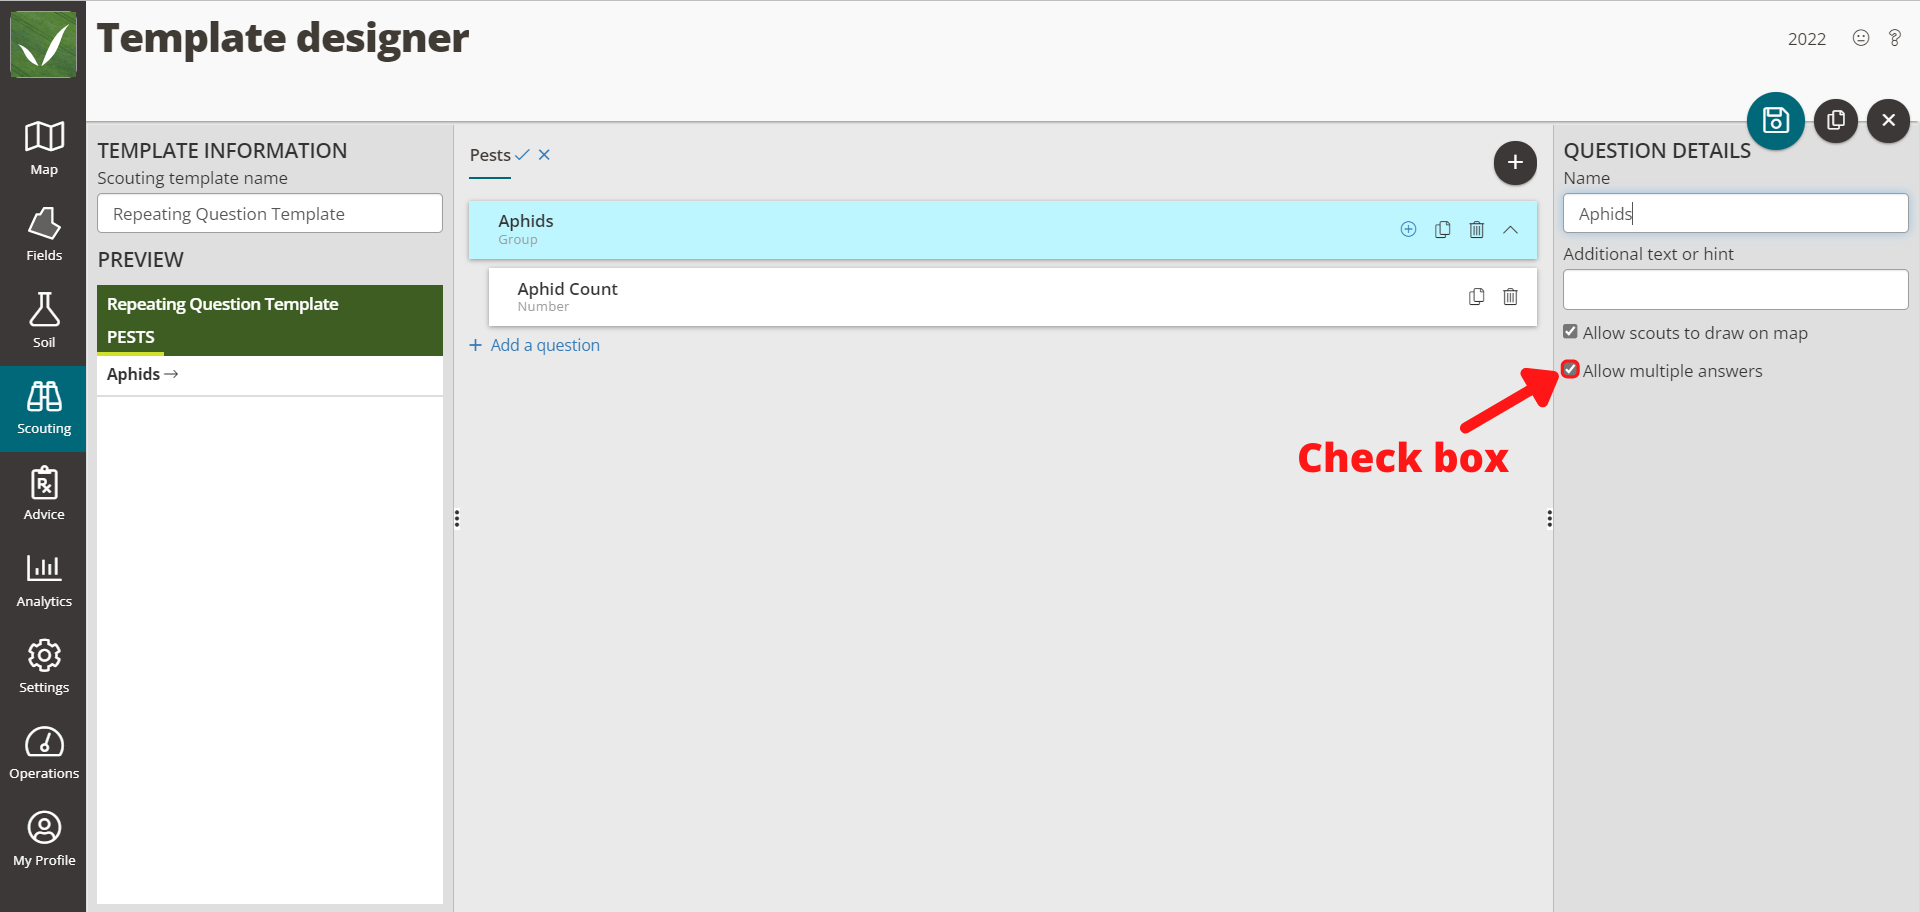
Task: Open the Scouting section in sidebar
Action: (x=43, y=408)
